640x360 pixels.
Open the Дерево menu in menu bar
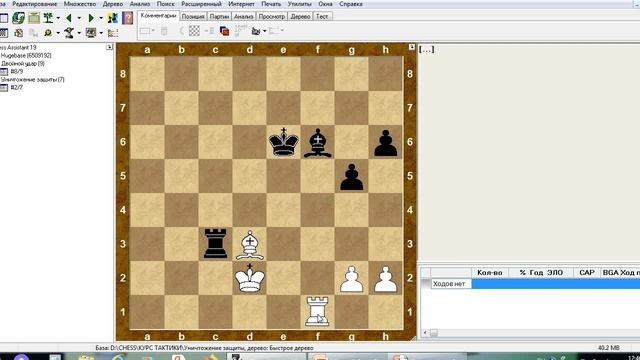[113, 4]
